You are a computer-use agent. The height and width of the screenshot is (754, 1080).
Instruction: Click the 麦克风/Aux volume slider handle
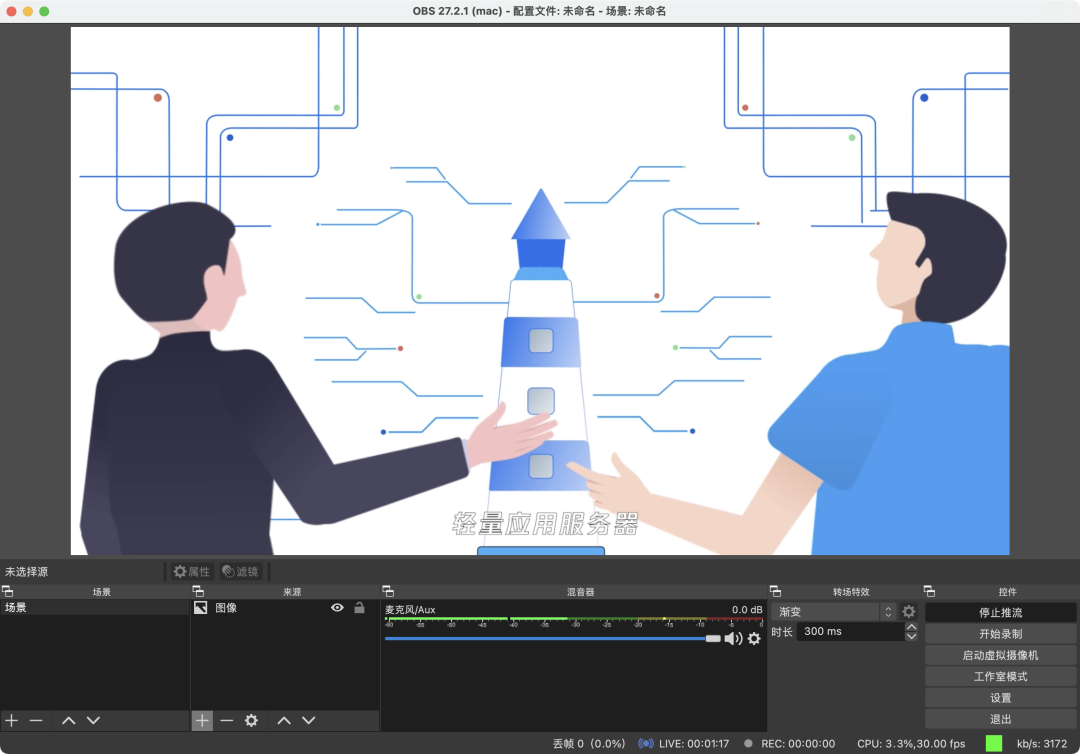pyautogui.click(x=713, y=639)
